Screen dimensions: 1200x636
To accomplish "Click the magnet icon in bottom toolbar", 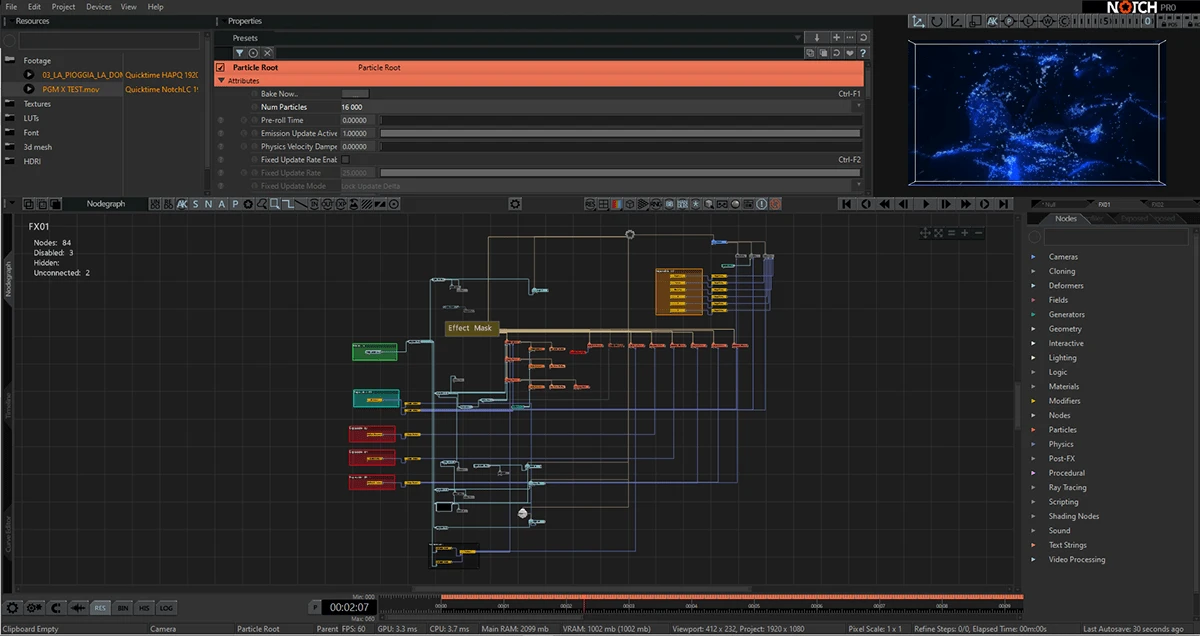I will [x=57, y=607].
